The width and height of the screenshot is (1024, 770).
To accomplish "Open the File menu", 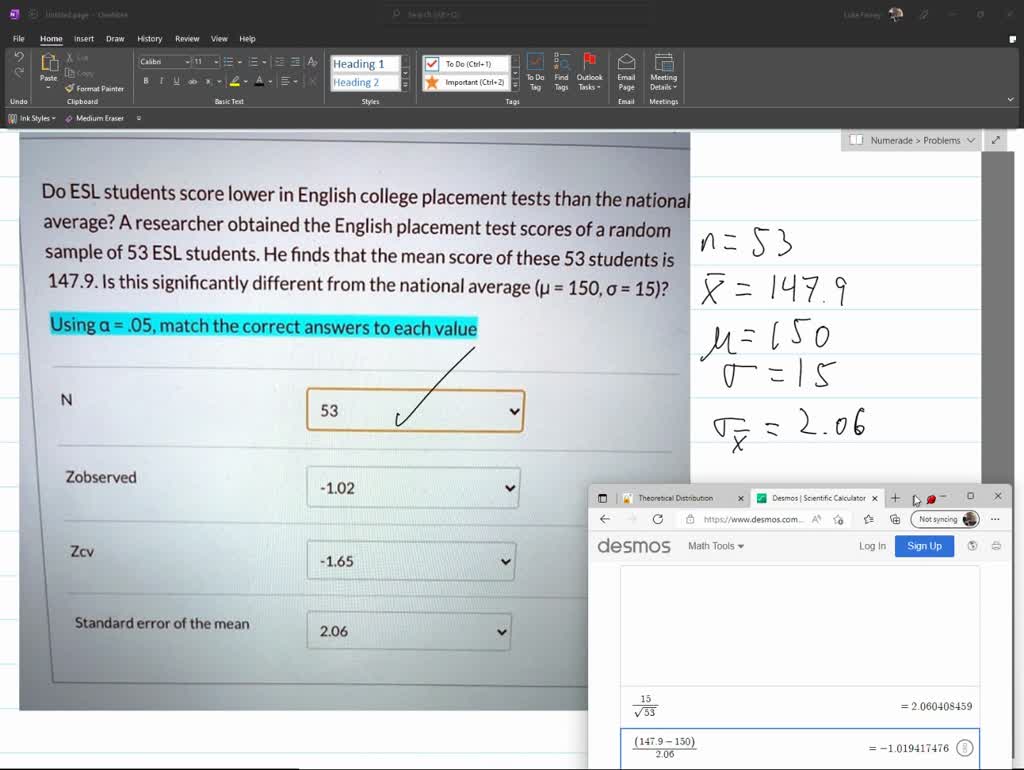I will click(19, 39).
